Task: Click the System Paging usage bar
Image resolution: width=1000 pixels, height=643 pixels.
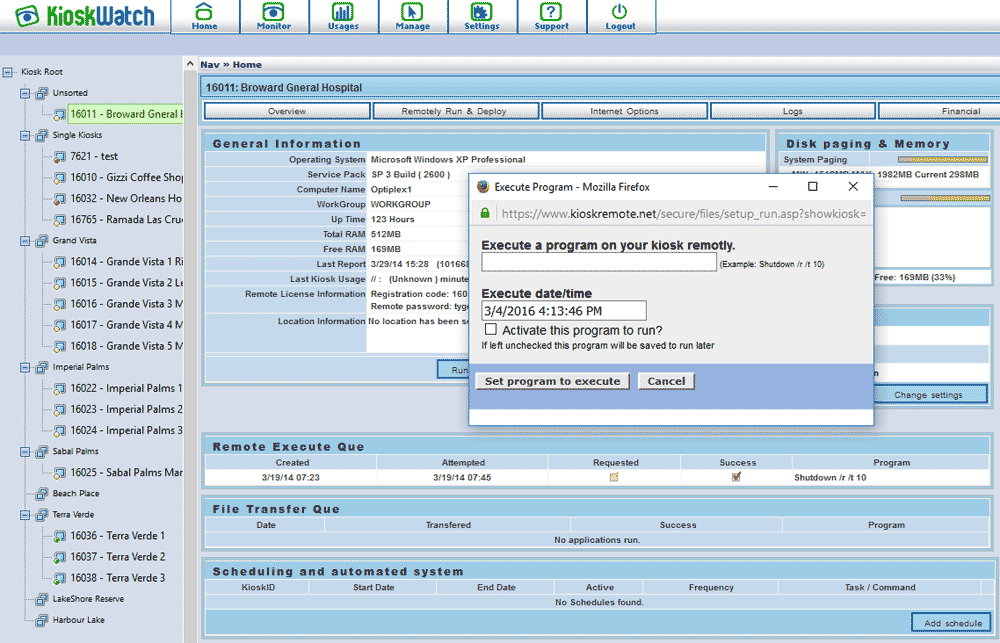Action: 942,159
